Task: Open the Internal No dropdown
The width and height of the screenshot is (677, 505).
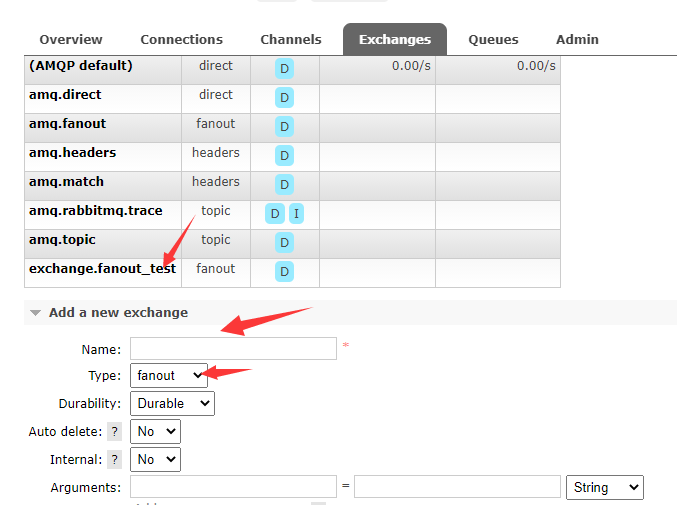Action: point(155,460)
